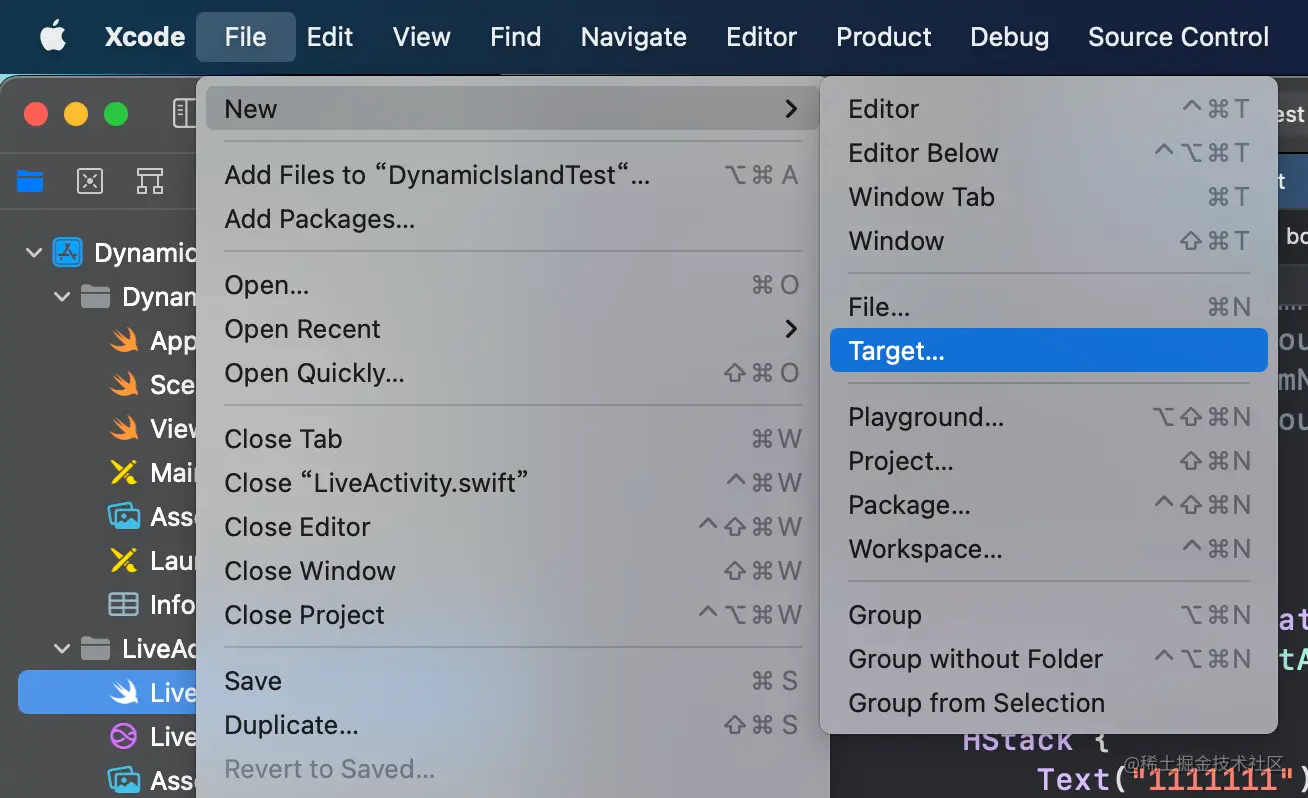This screenshot has width=1308, height=798.
Task: Choose New Editor in submenu
Action: 1049,109
